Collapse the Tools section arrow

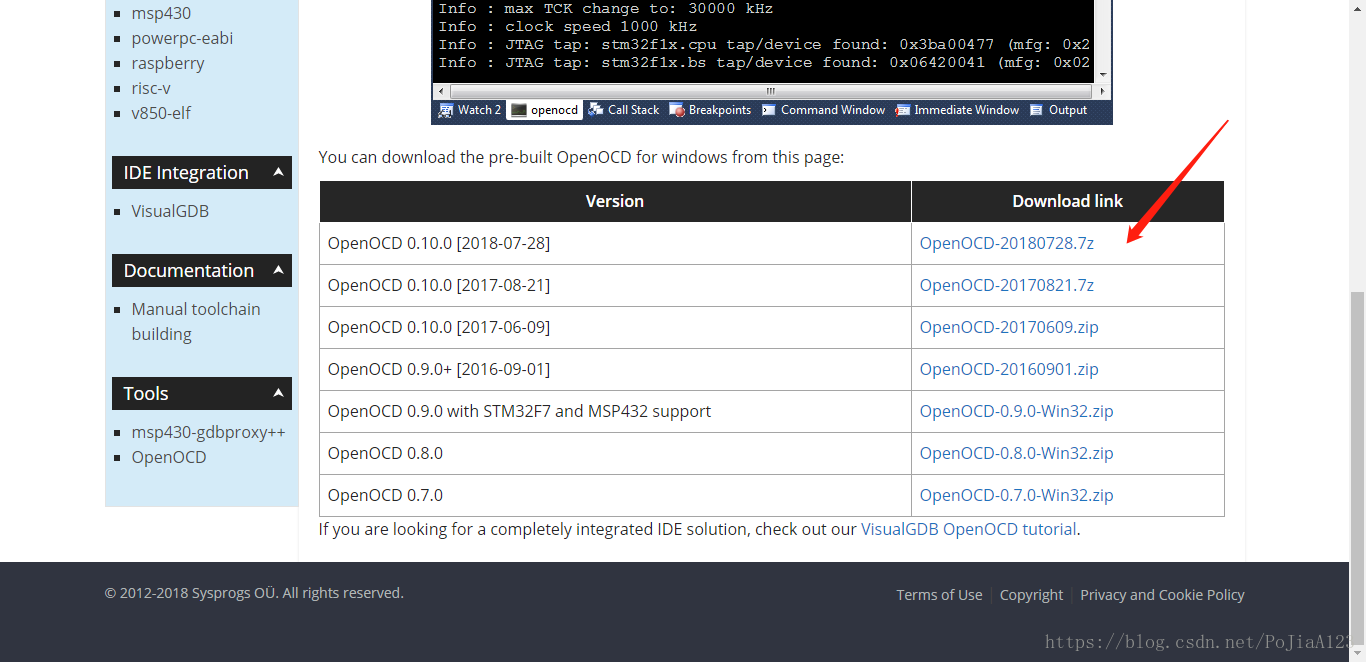[x=279, y=393]
